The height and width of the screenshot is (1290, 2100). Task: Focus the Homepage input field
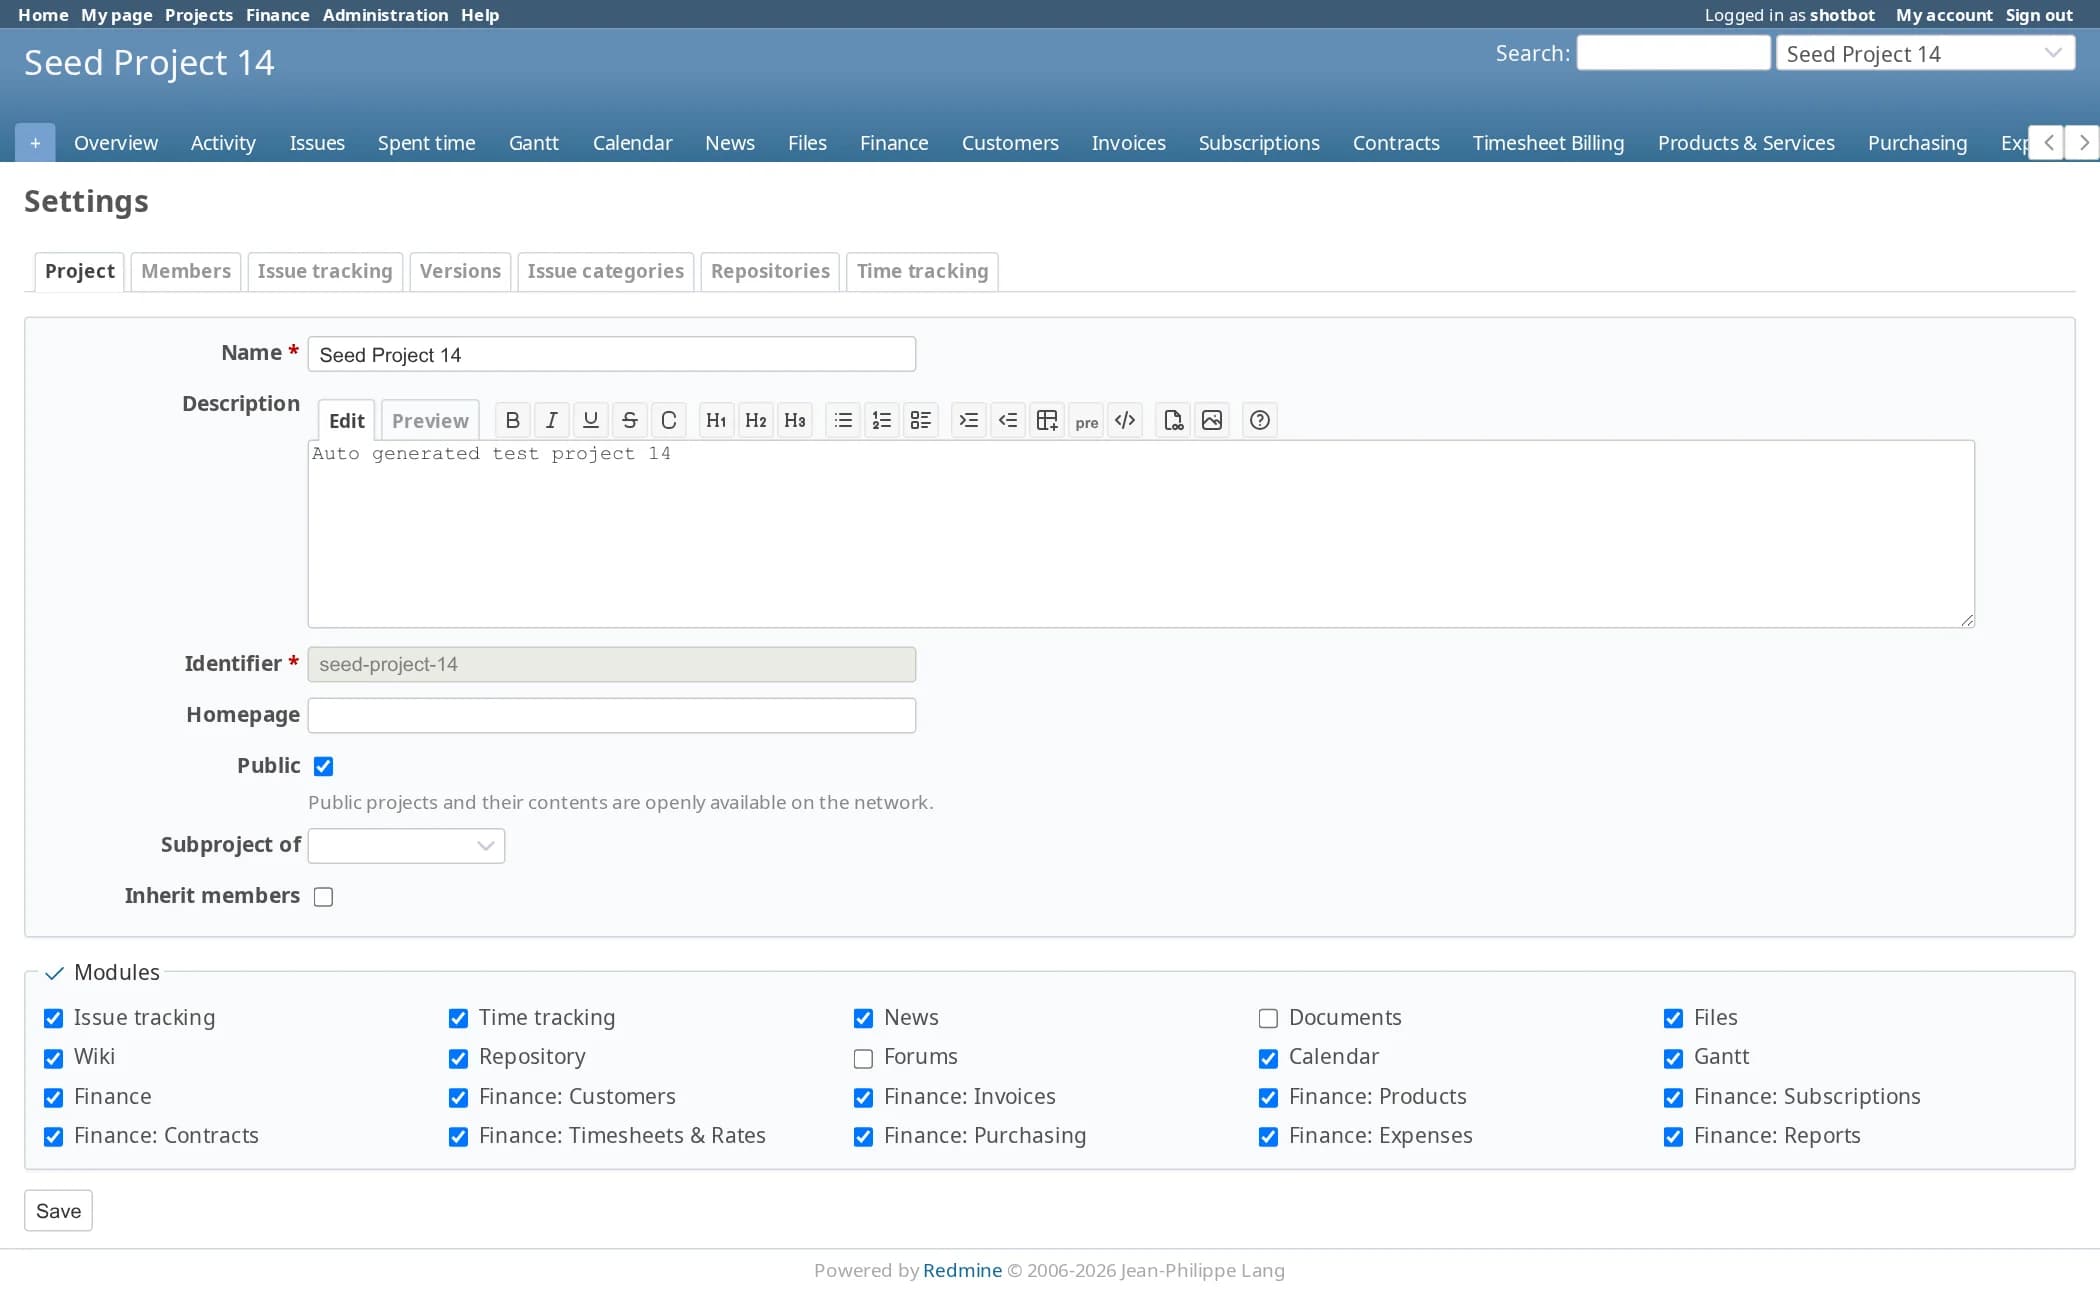[x=612, y=715]
